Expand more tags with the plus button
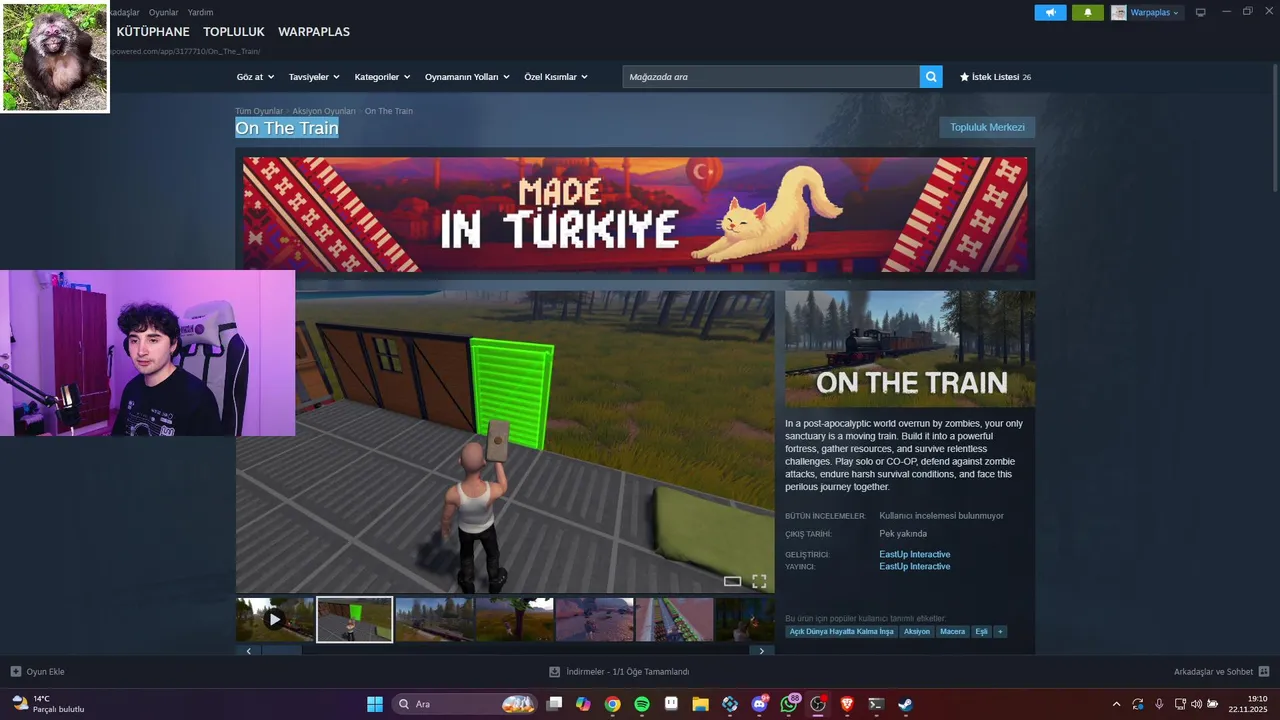Image resolution: width=1280 pixels, height=720 pixels. coord(1000,631)
